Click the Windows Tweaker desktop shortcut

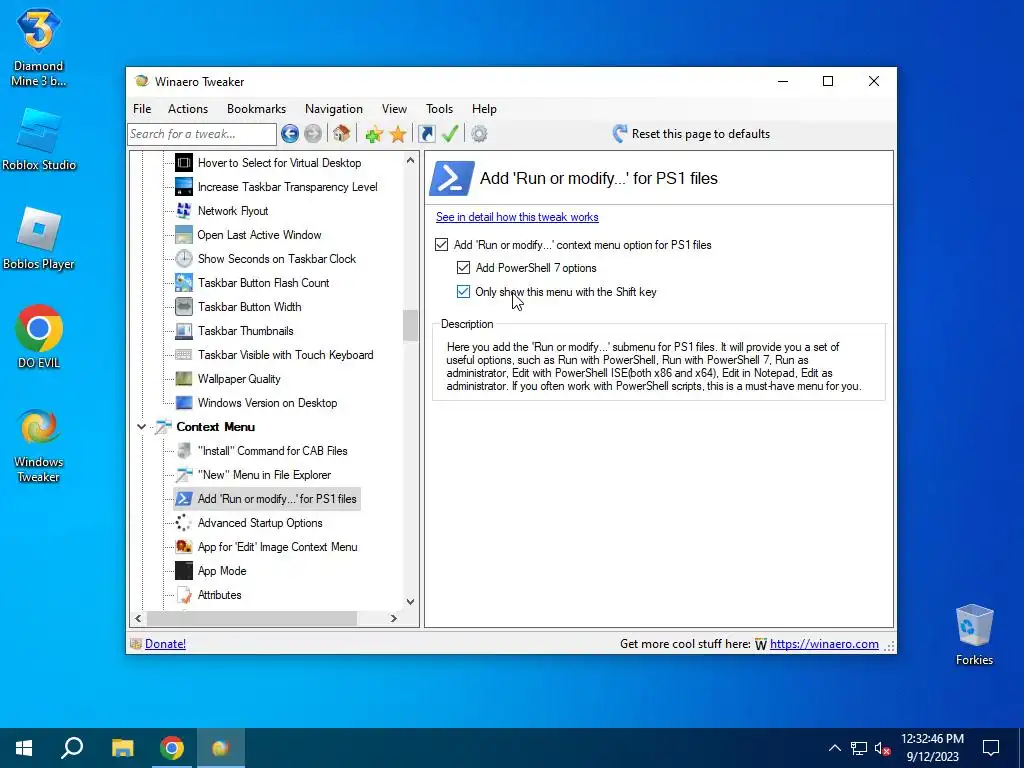[39, 445]
